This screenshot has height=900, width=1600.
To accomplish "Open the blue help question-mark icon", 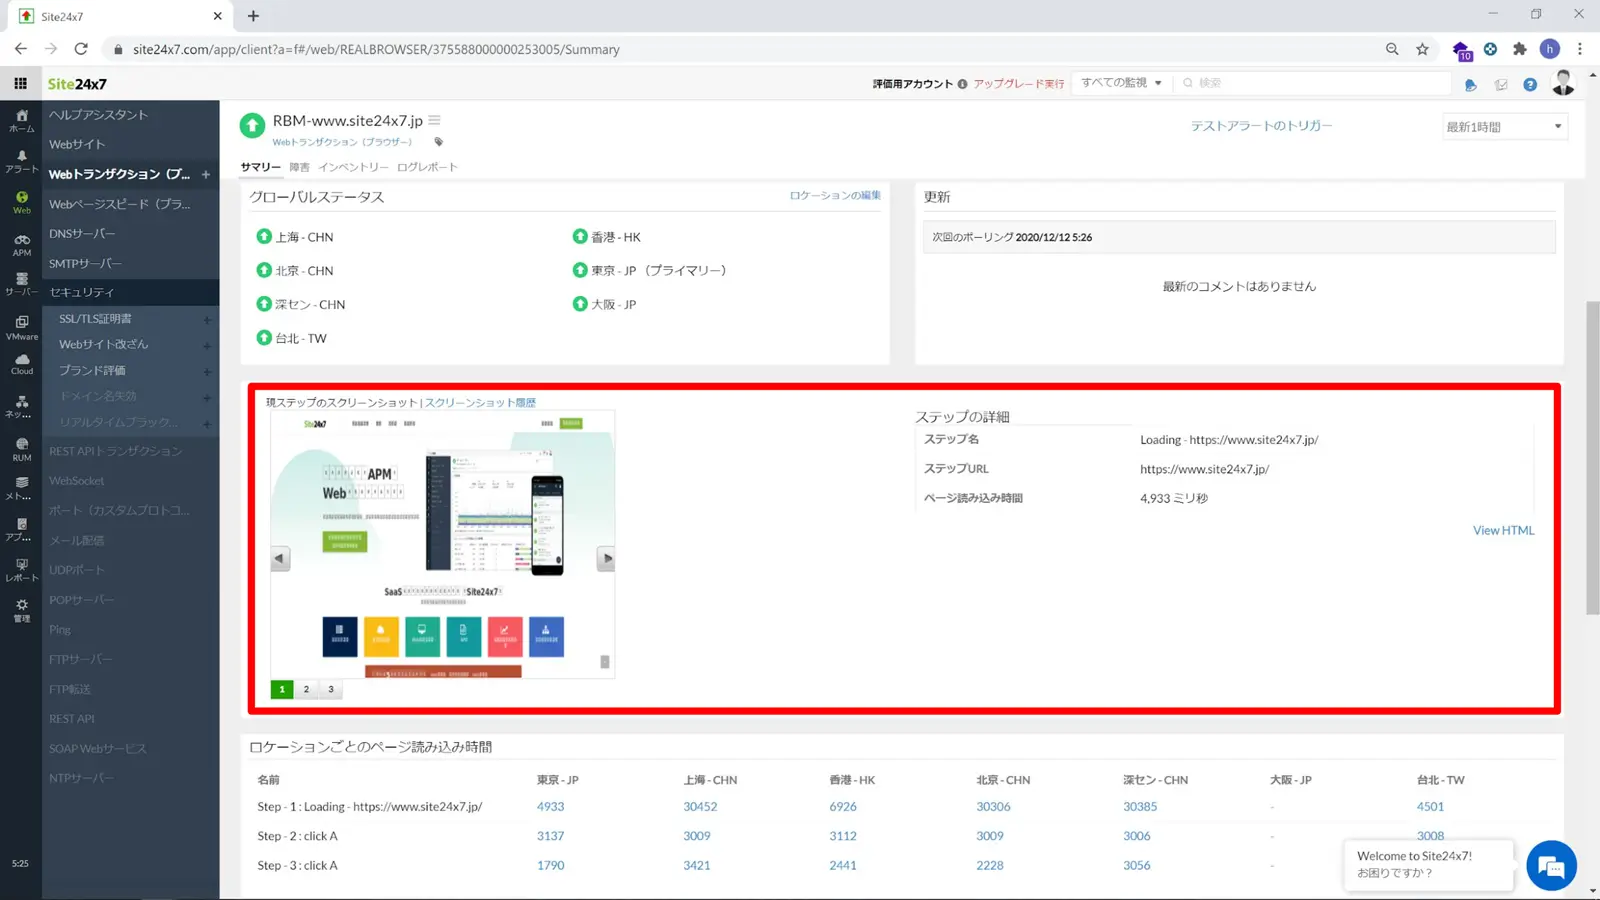I will [x=1529, y=85].
